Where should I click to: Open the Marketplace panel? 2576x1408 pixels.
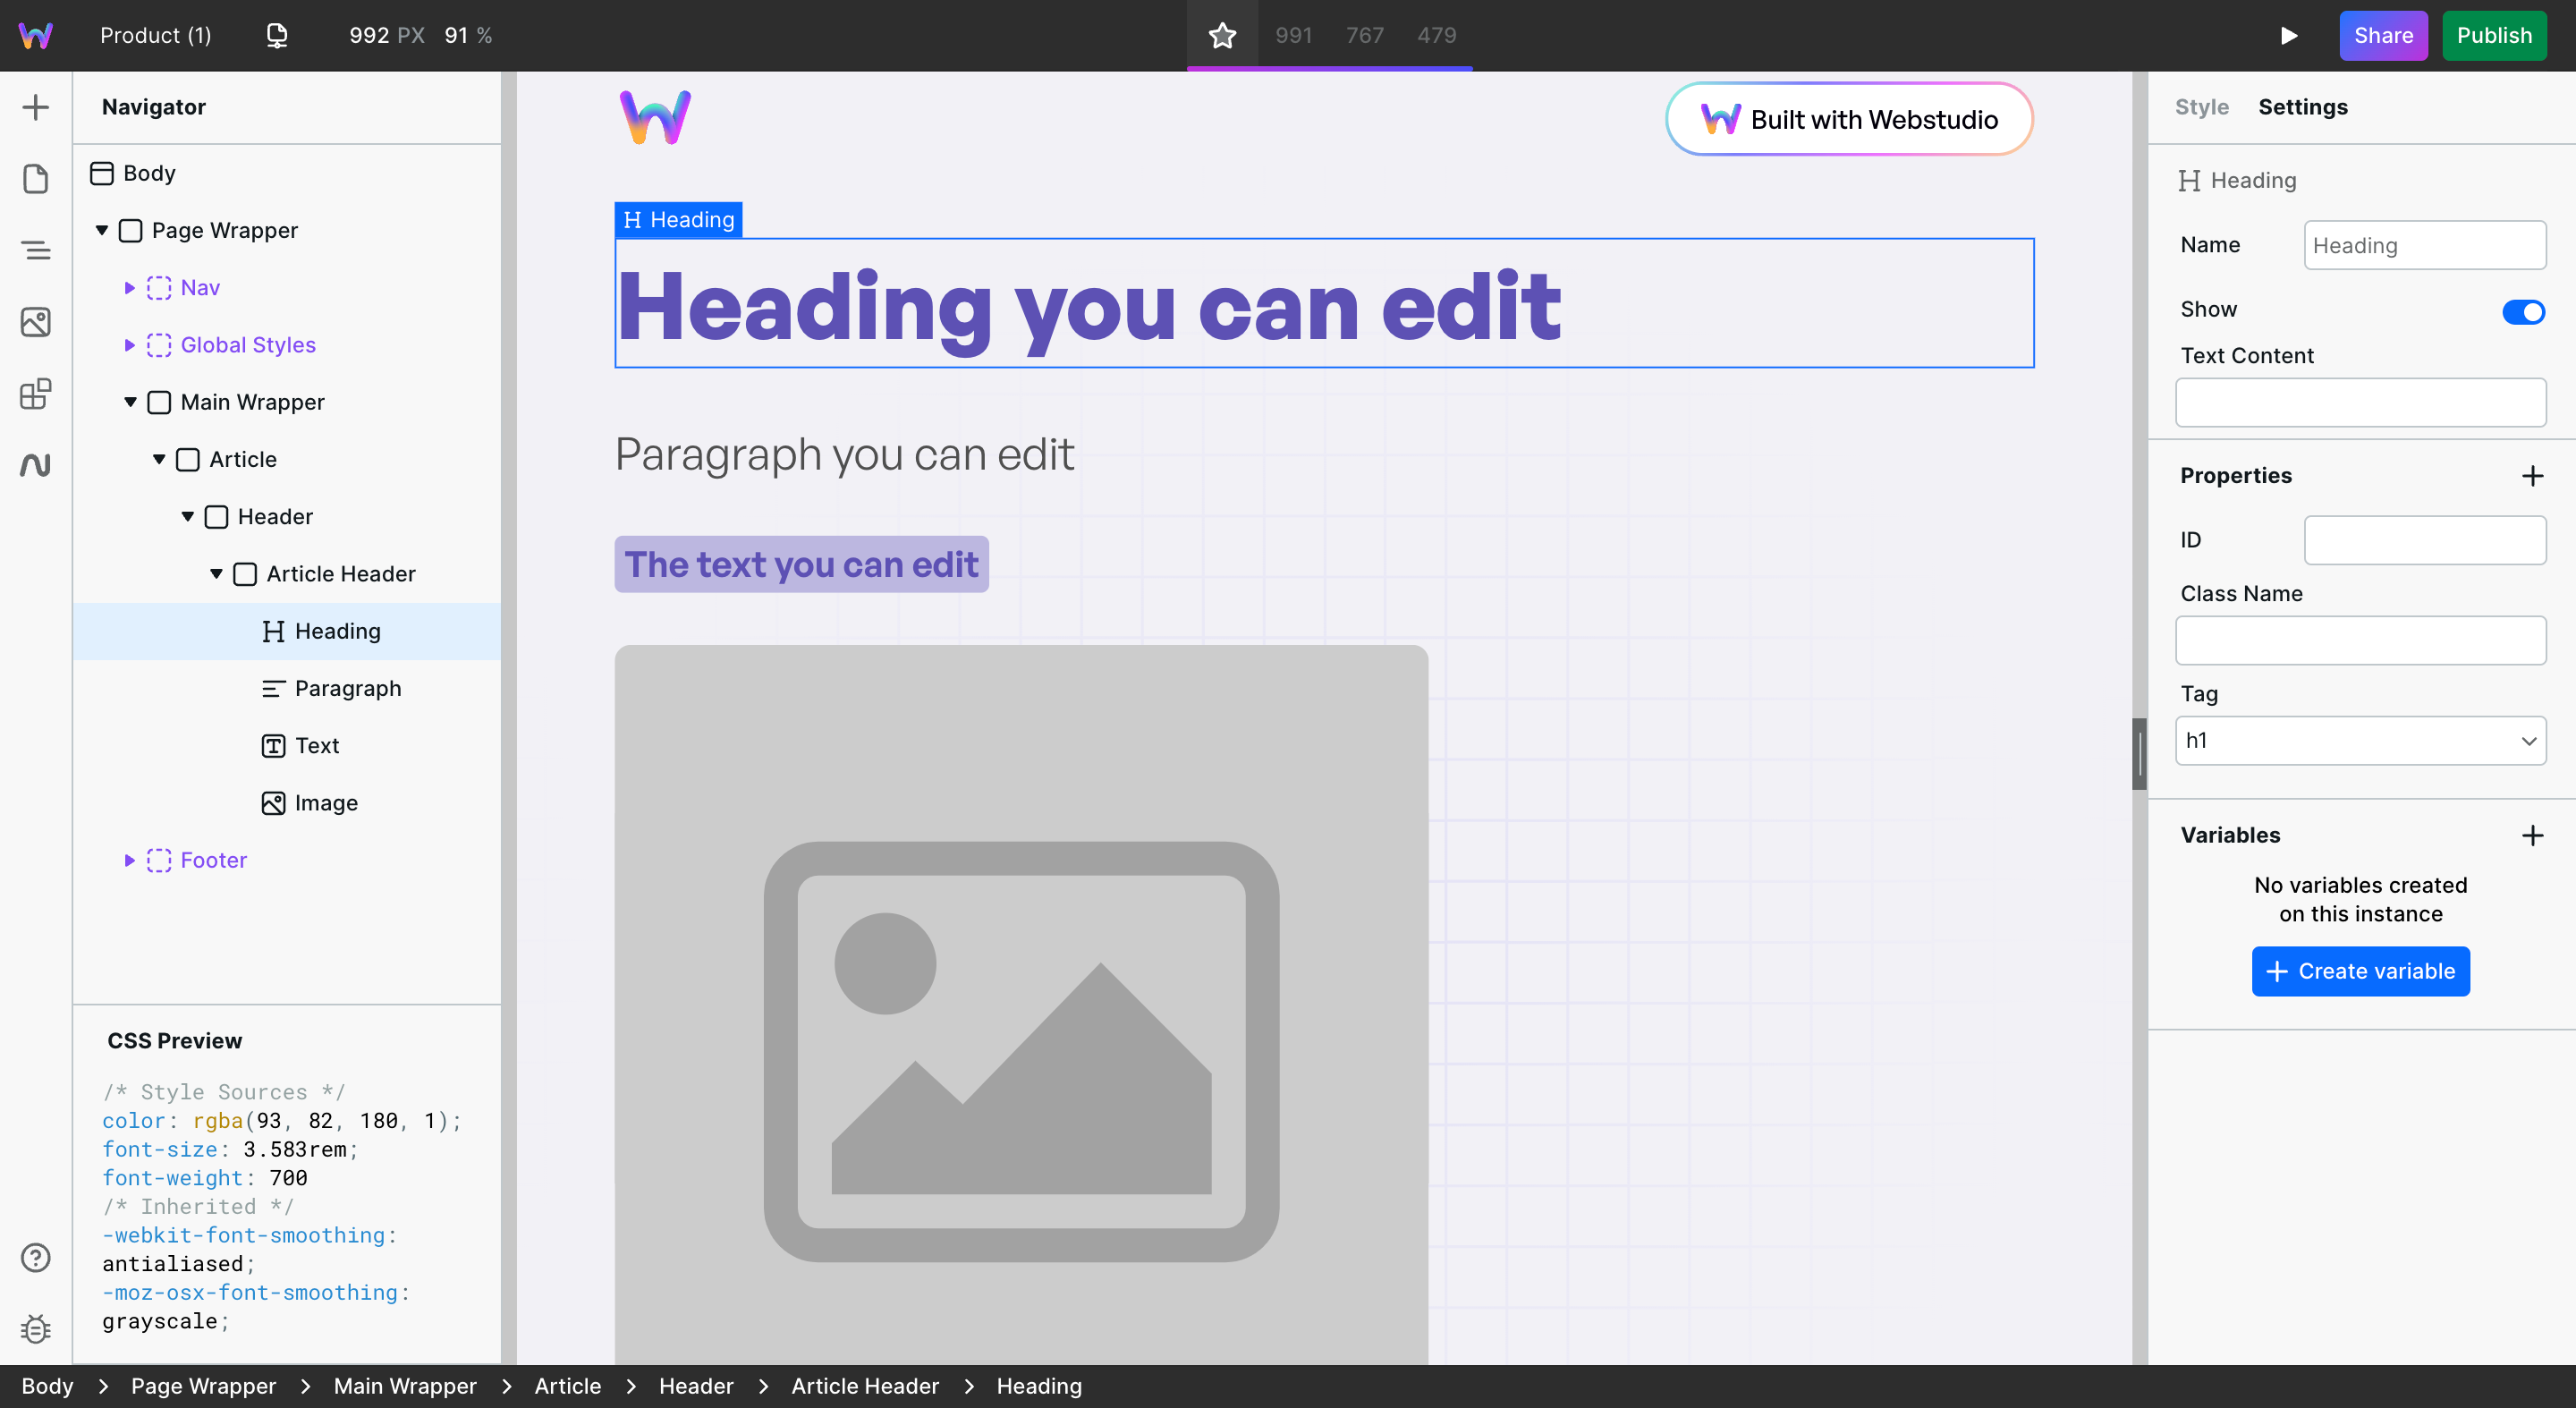click(x=36, y=394)
